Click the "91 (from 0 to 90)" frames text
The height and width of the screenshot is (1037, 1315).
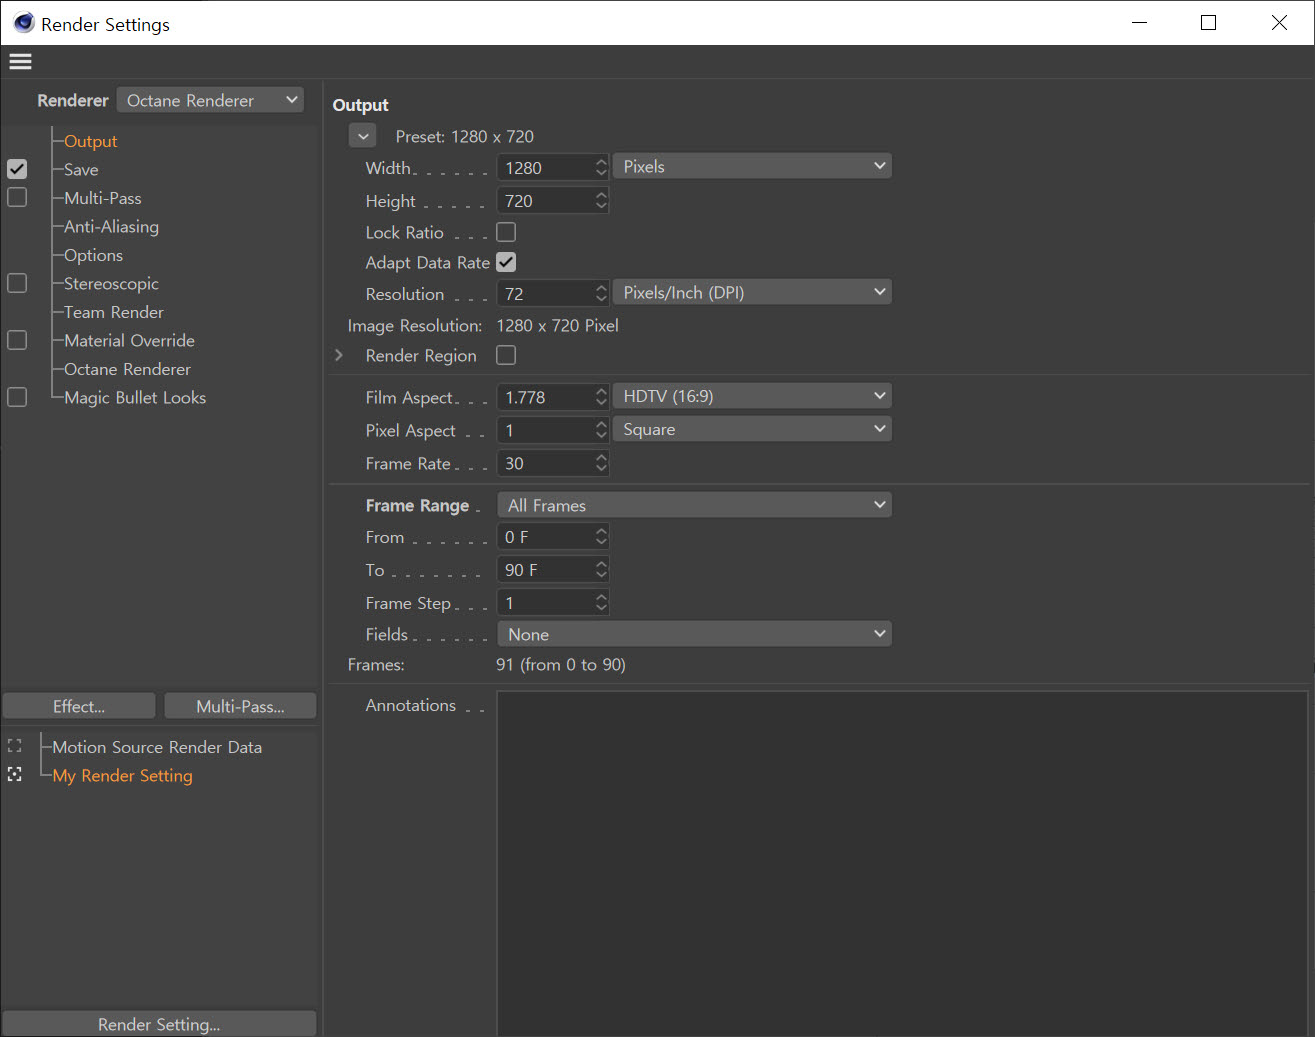click(x=561, y=664)
